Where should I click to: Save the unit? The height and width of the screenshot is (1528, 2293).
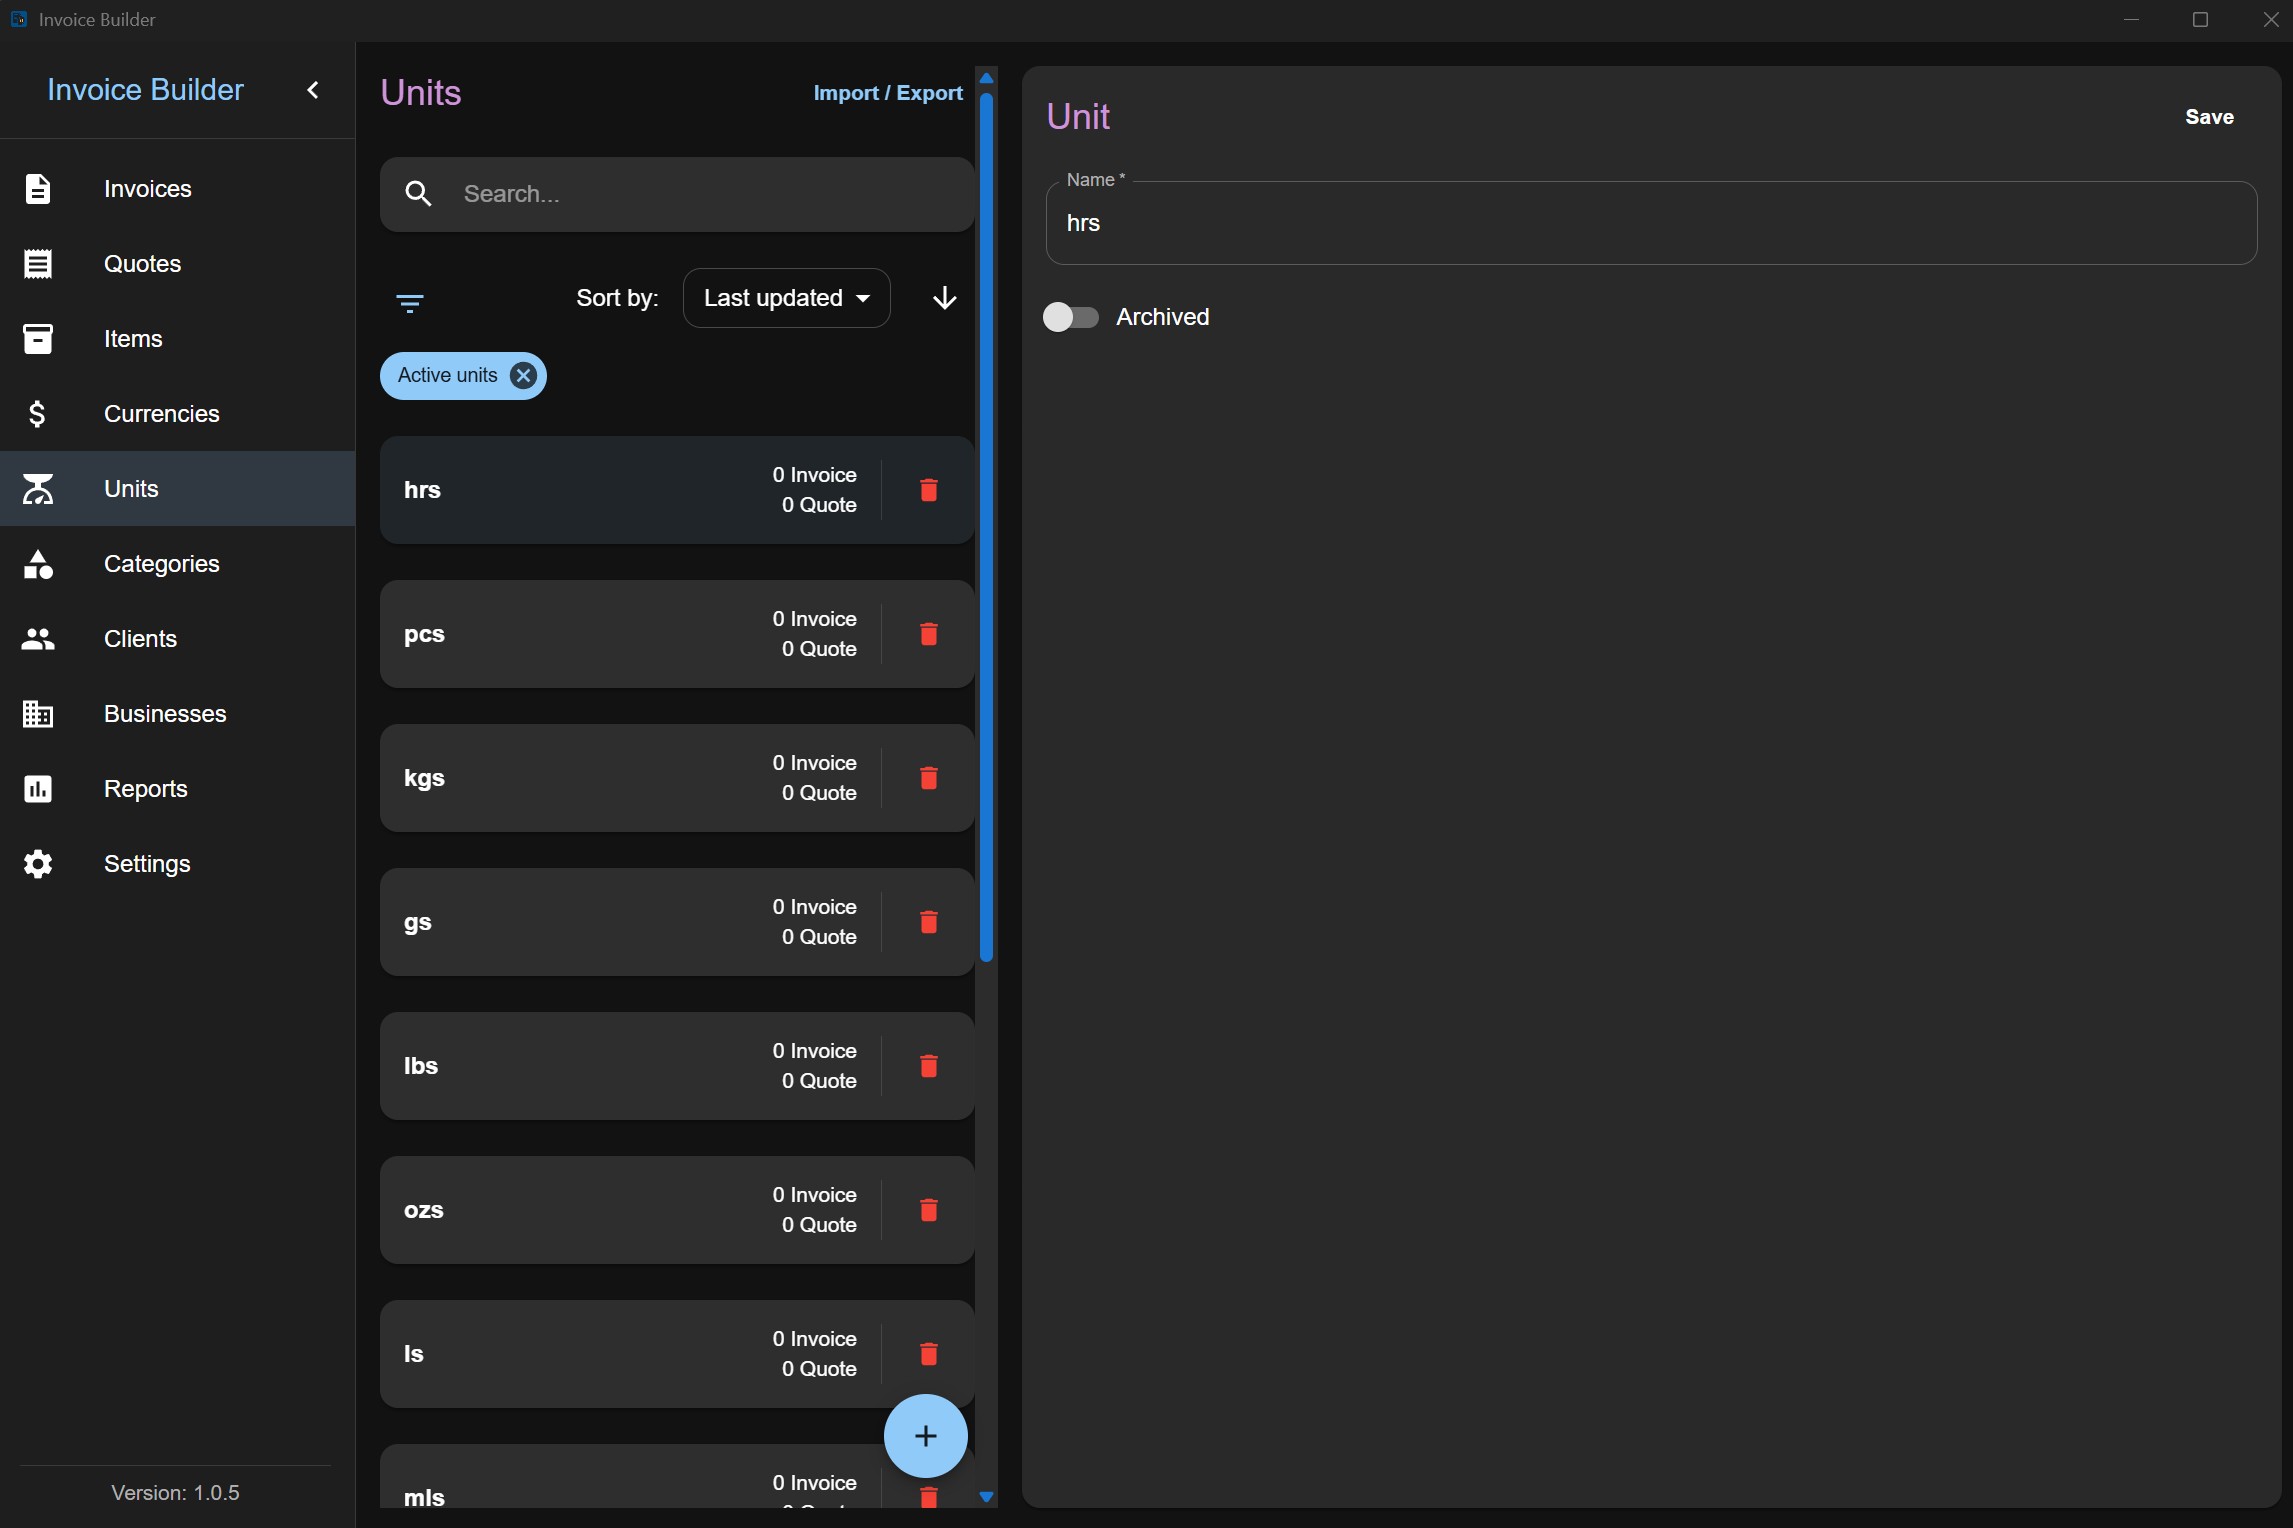2209,117
